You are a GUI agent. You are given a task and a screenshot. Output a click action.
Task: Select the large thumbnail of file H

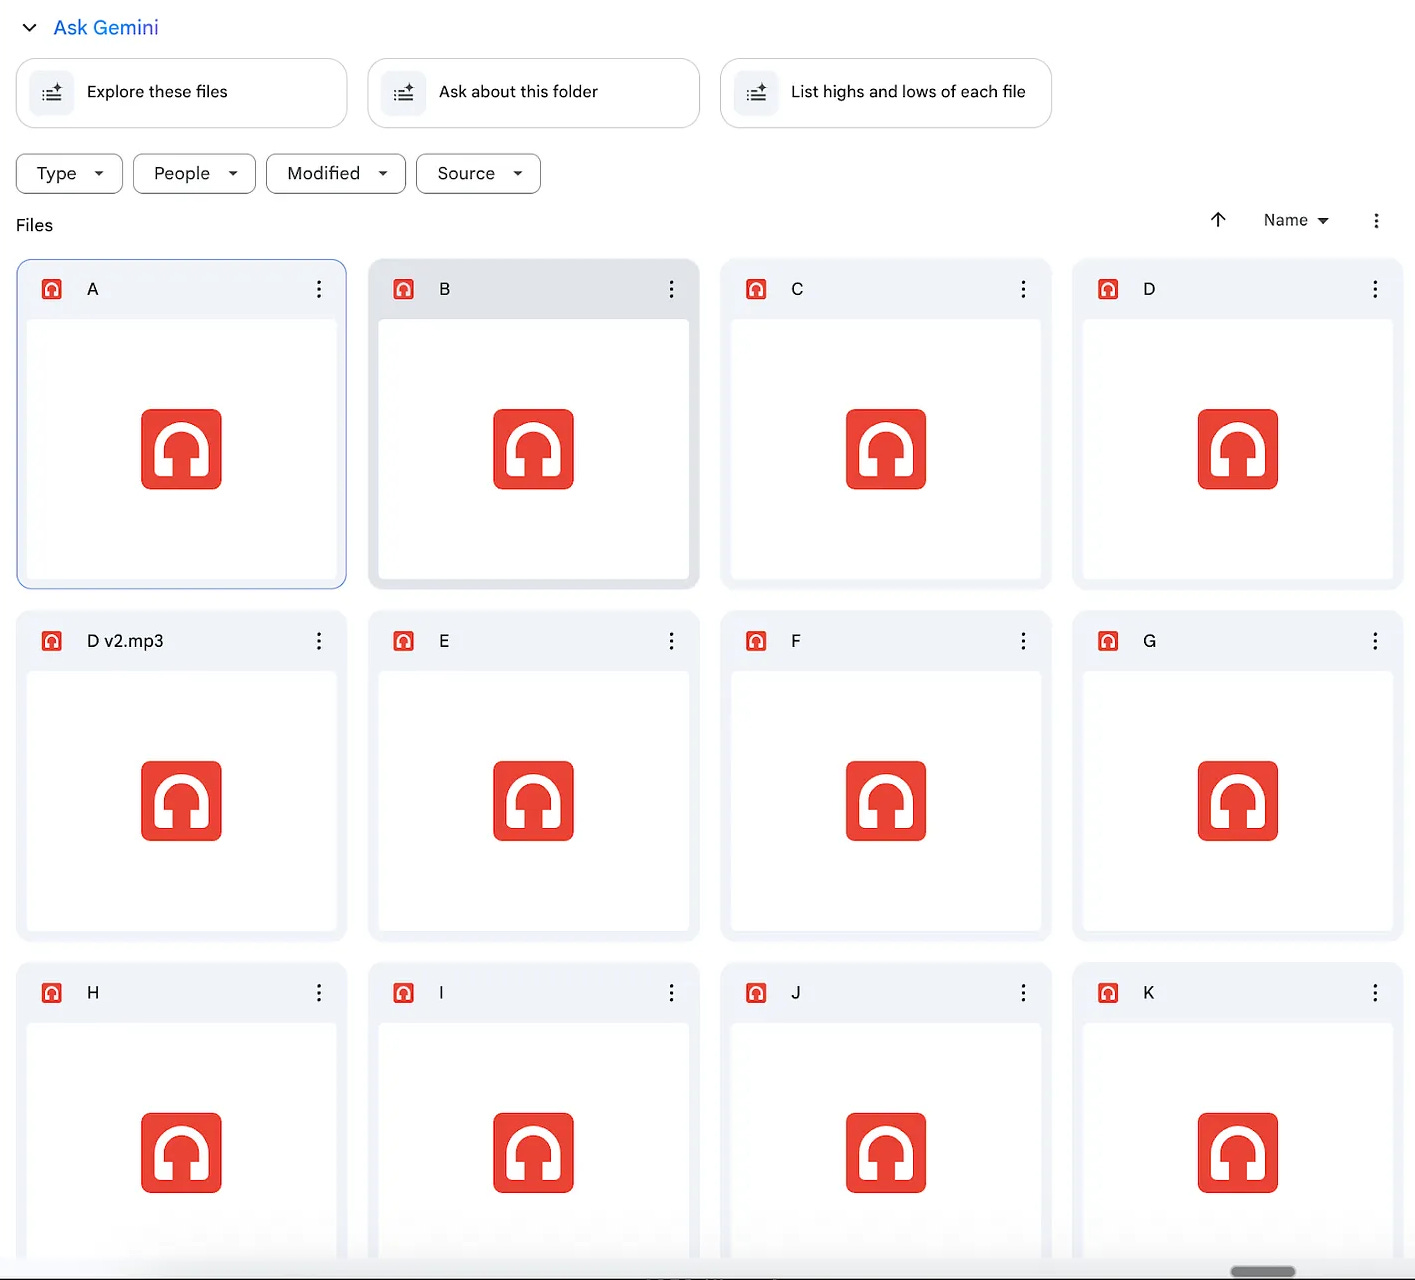pos(181,1141)
